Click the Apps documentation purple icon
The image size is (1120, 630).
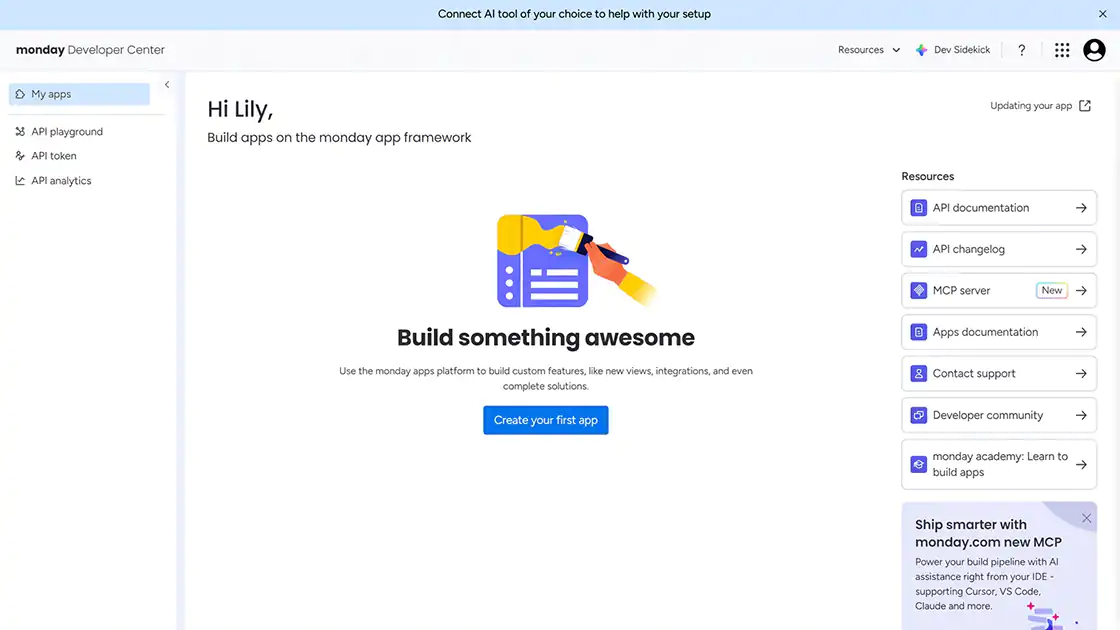click(x=919, y=332)
